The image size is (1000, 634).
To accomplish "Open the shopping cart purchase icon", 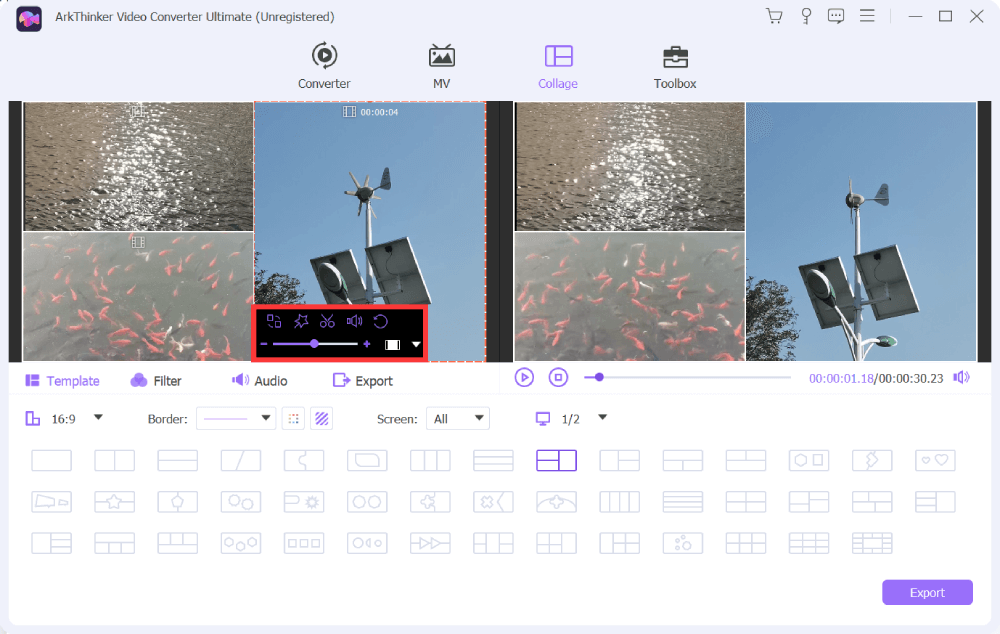I will [x=774, y=16].
